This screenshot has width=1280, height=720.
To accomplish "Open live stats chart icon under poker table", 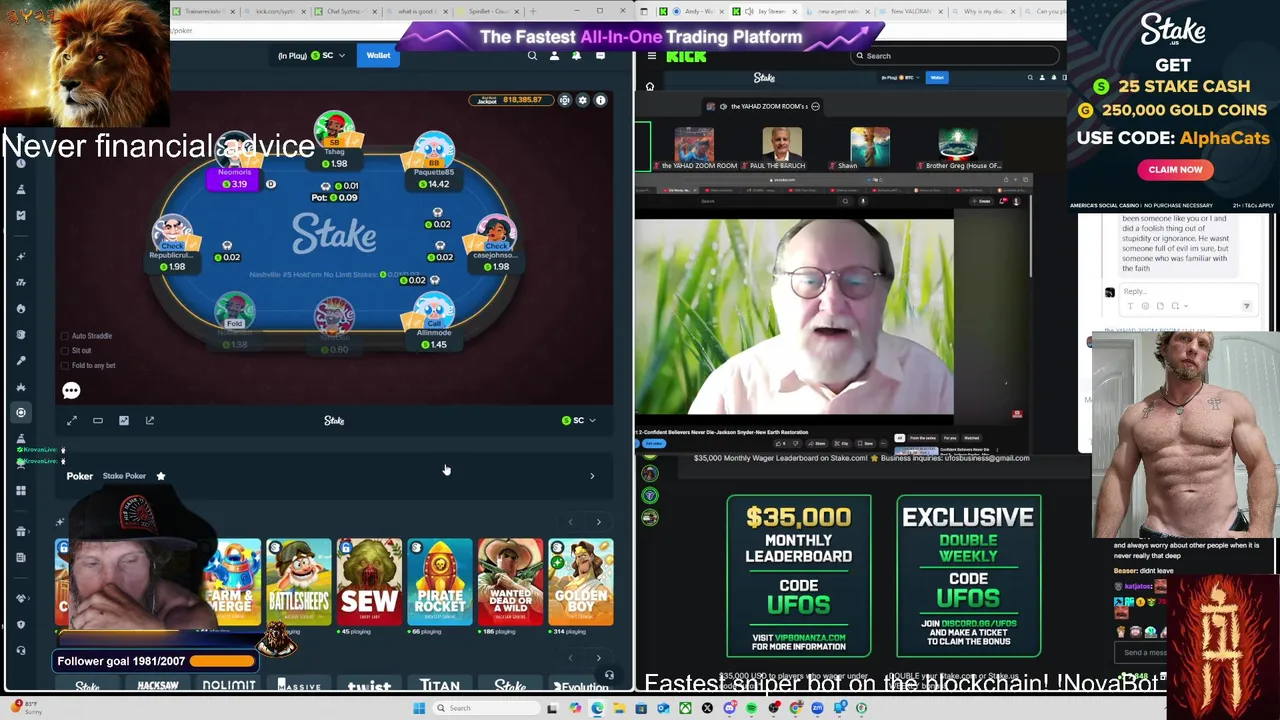I will [x=124, y=421].
